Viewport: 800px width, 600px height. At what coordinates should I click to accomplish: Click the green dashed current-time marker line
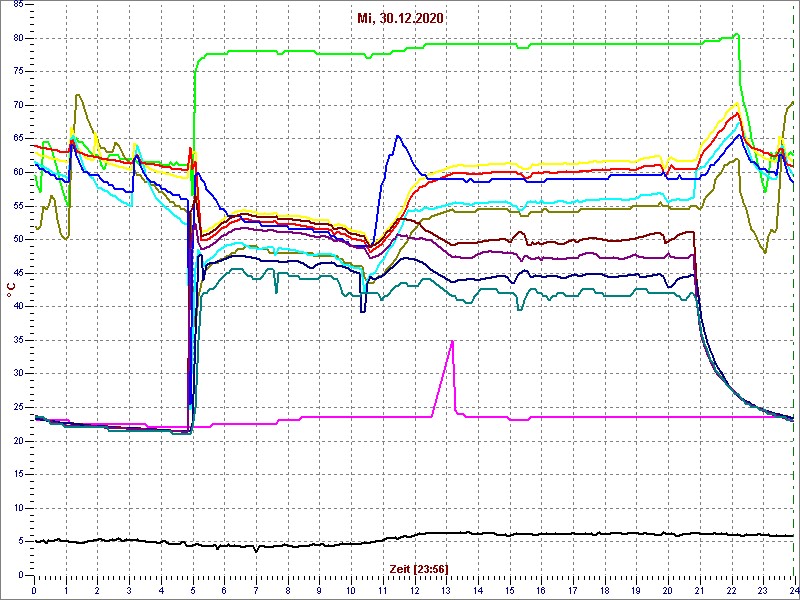pos(793,290)
